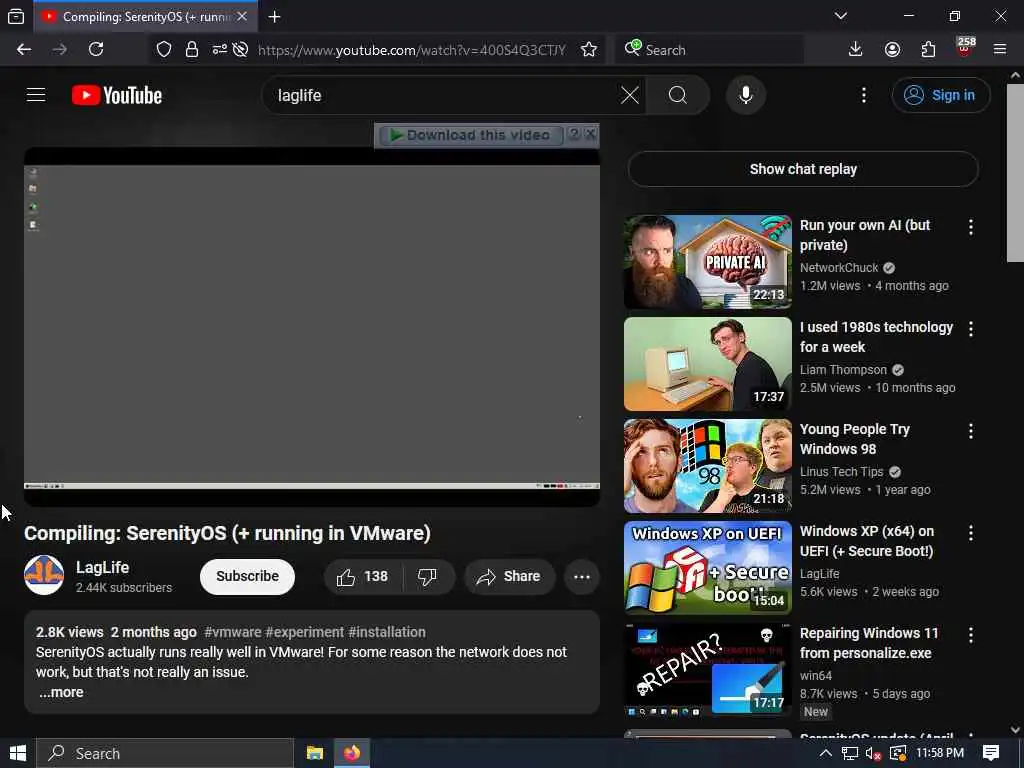Open options for Repairing Windows 11 video
The width and height of the screenshot is (1024, 768).
[x=970, y=635]
